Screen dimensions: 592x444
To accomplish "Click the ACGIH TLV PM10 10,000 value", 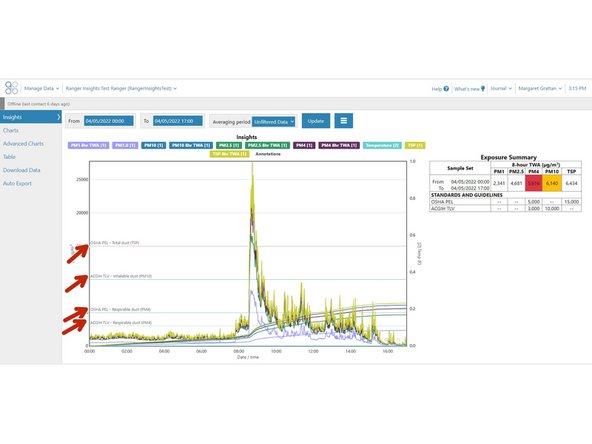I will pyautogui.click(x=552, y=208).
